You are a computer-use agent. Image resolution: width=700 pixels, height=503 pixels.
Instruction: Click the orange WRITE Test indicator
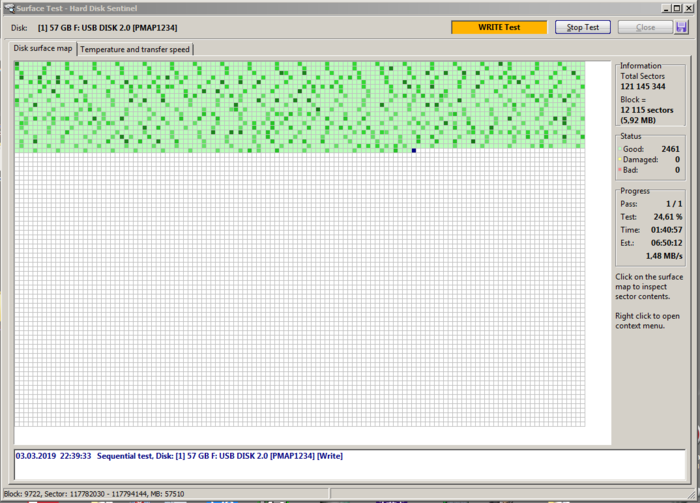pos(499,27)
